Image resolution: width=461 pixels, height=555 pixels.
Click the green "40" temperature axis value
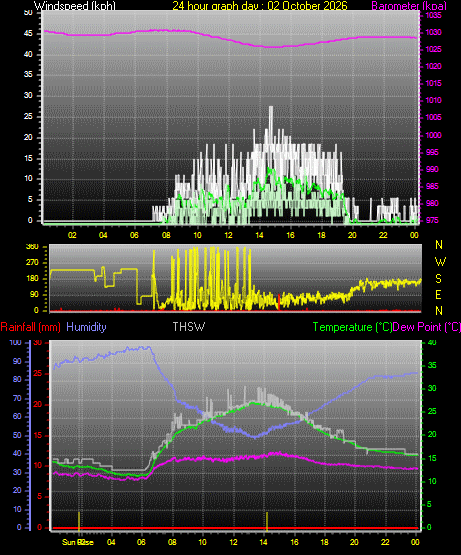(x=432, y=343)
